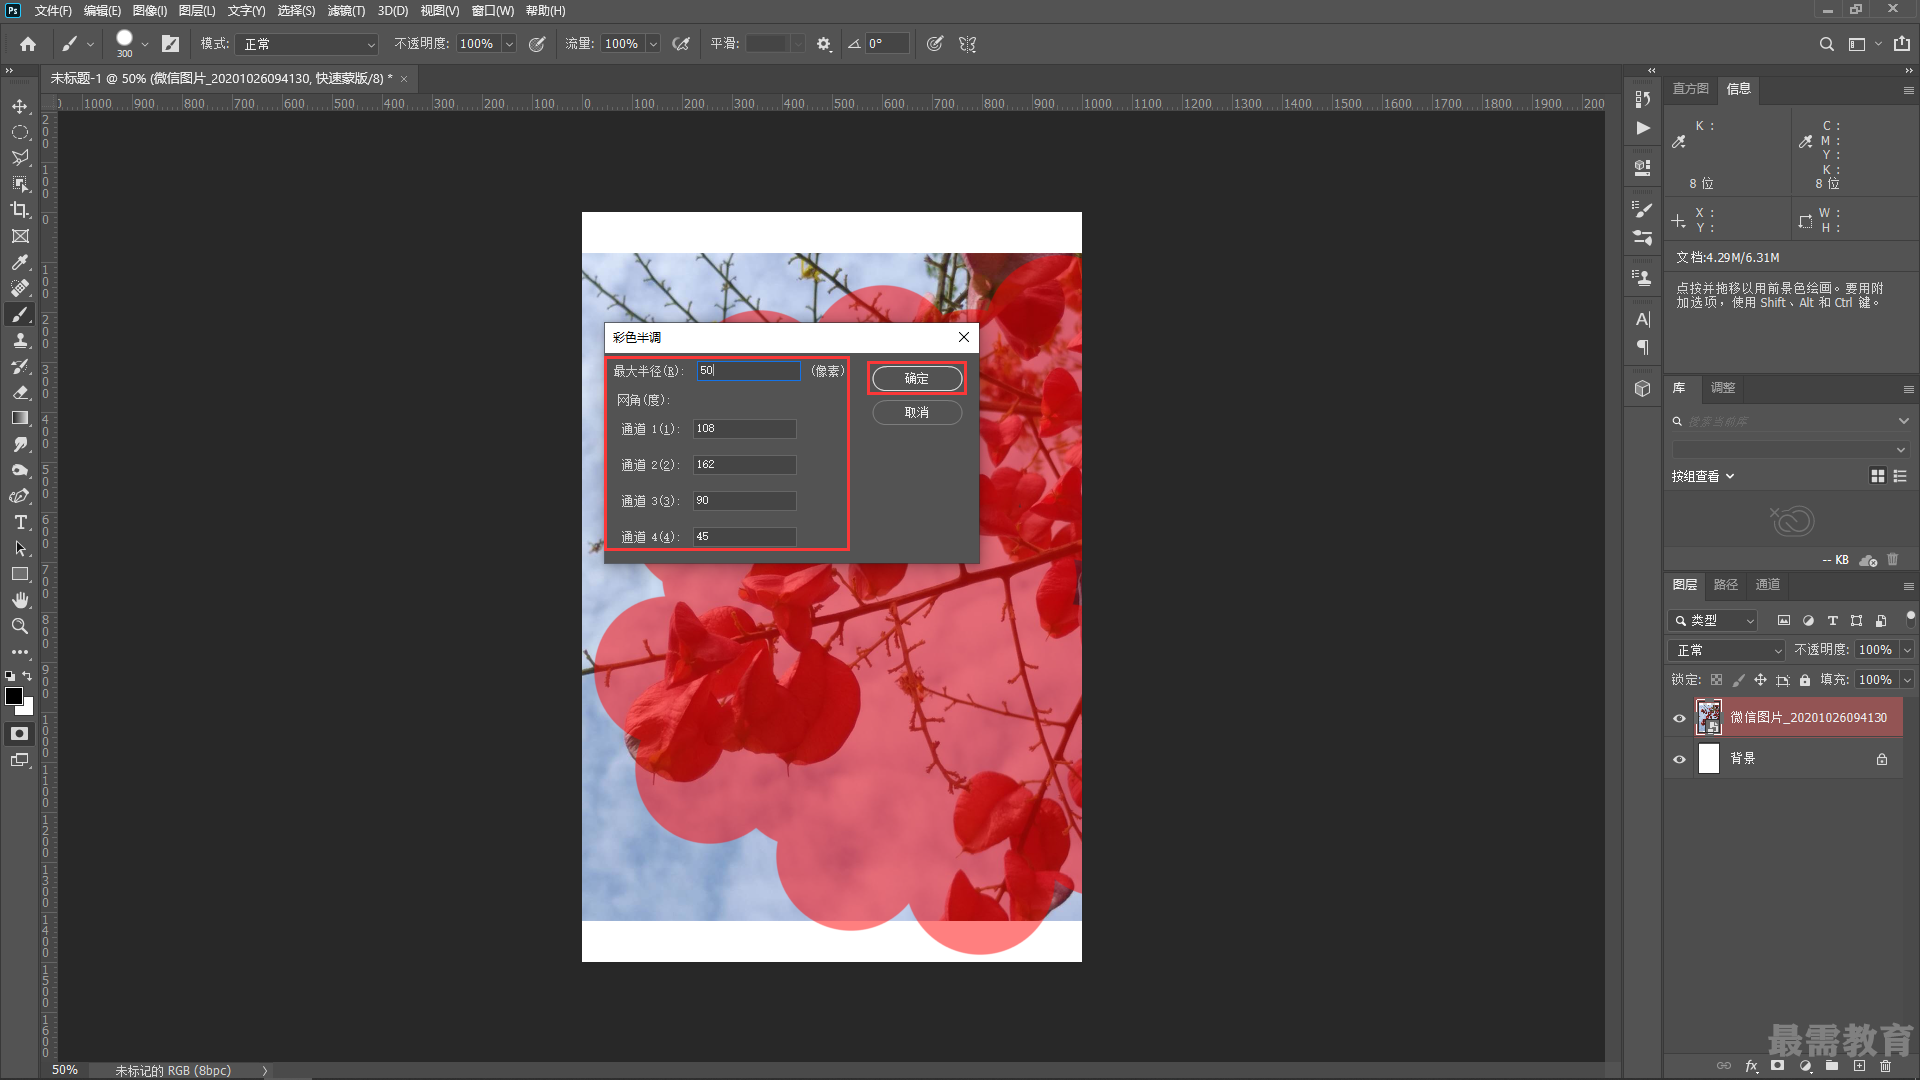This screenshot has width=1920, height=1080.
Task: Select the Move tool
Action: [20, 106]
